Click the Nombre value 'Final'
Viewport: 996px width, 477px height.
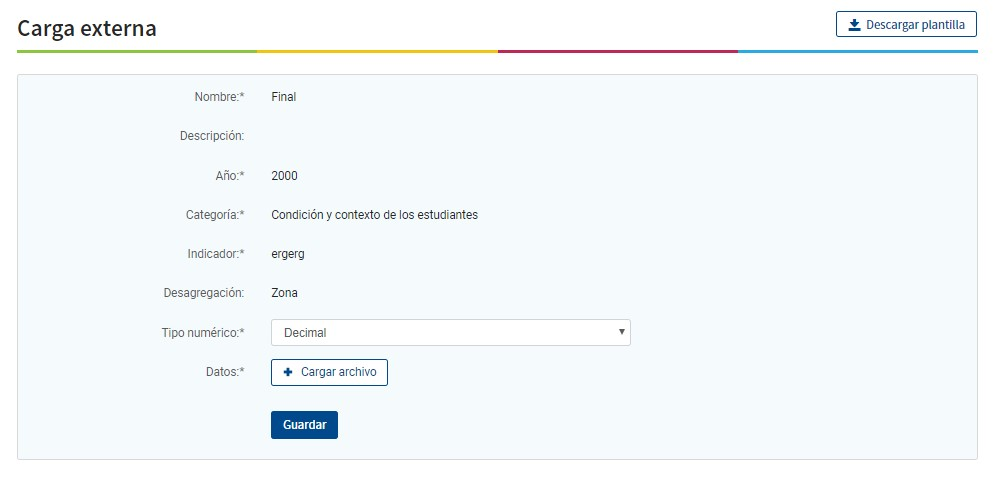(284, 97)
